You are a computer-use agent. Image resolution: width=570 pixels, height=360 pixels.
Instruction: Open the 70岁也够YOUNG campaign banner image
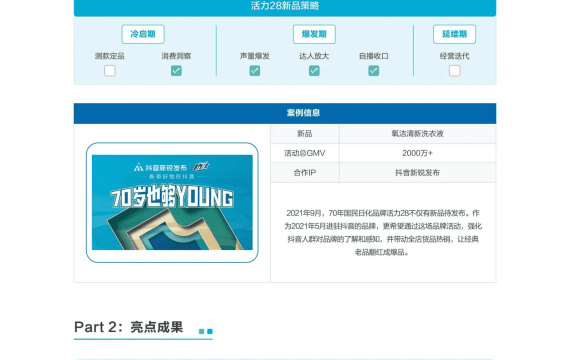pos(172,202)
